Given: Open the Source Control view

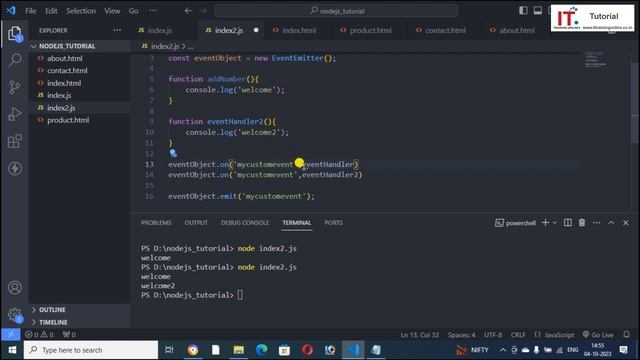Looking at the screenshot, I should 15,87.
